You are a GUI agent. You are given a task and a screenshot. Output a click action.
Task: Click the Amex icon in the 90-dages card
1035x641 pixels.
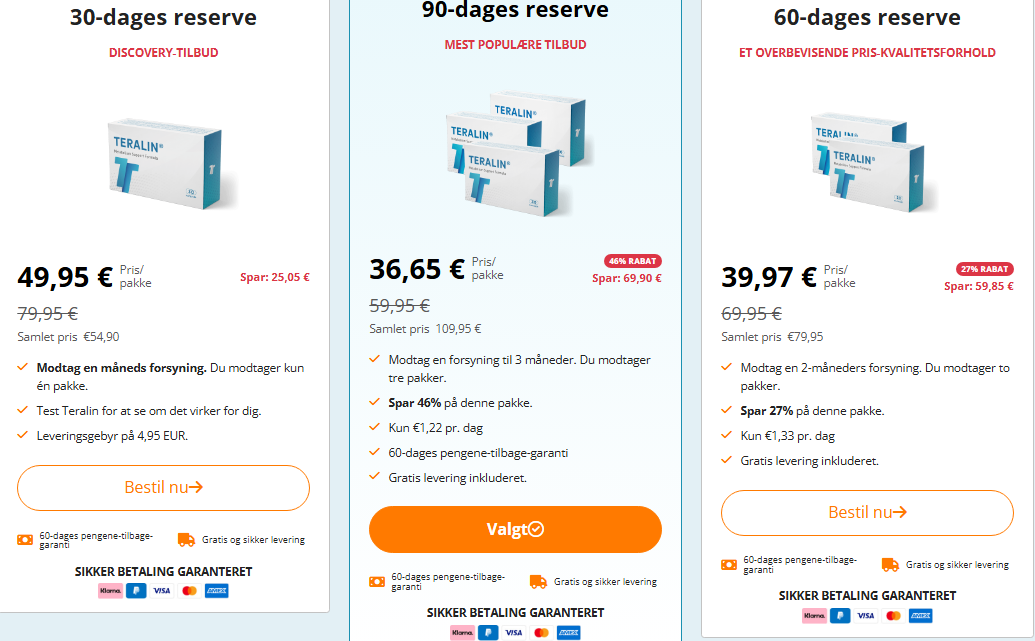[x=568, y=632]
